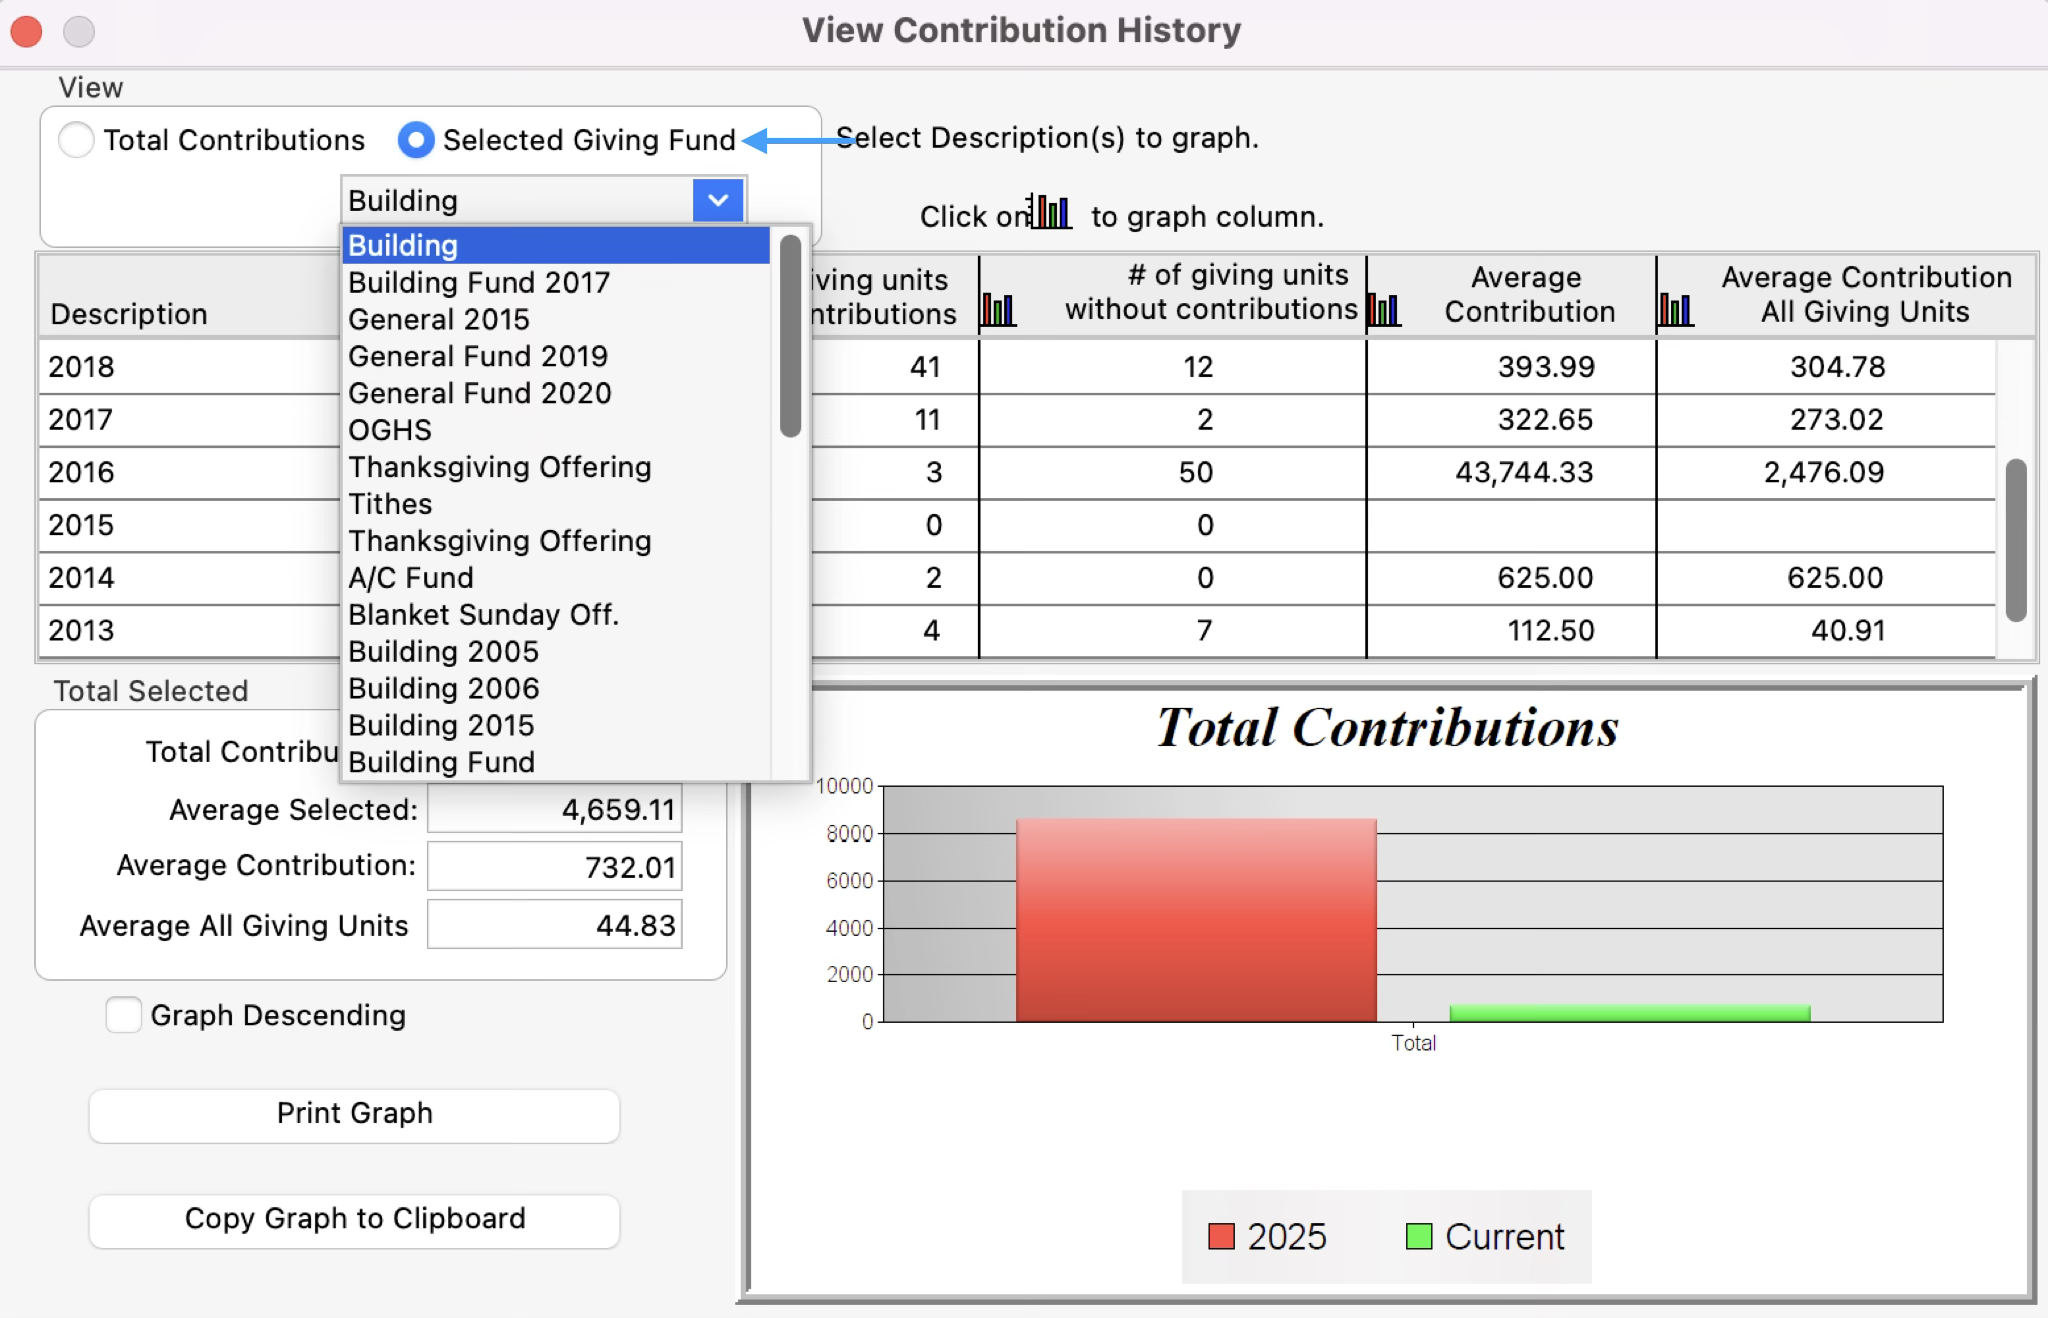Click the green Current legend swatch
The height and width of the screenshot is (1318, 2048).
1419,1237
